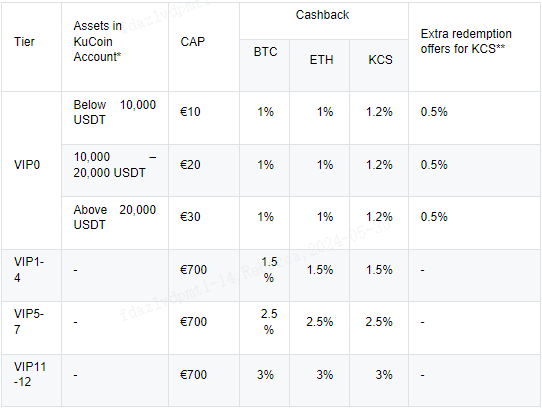This screenshot has width=542, height=408.
Task: Select the VIP11-12 tier cell
Action: pyautogui.click(x=31, y=380)
